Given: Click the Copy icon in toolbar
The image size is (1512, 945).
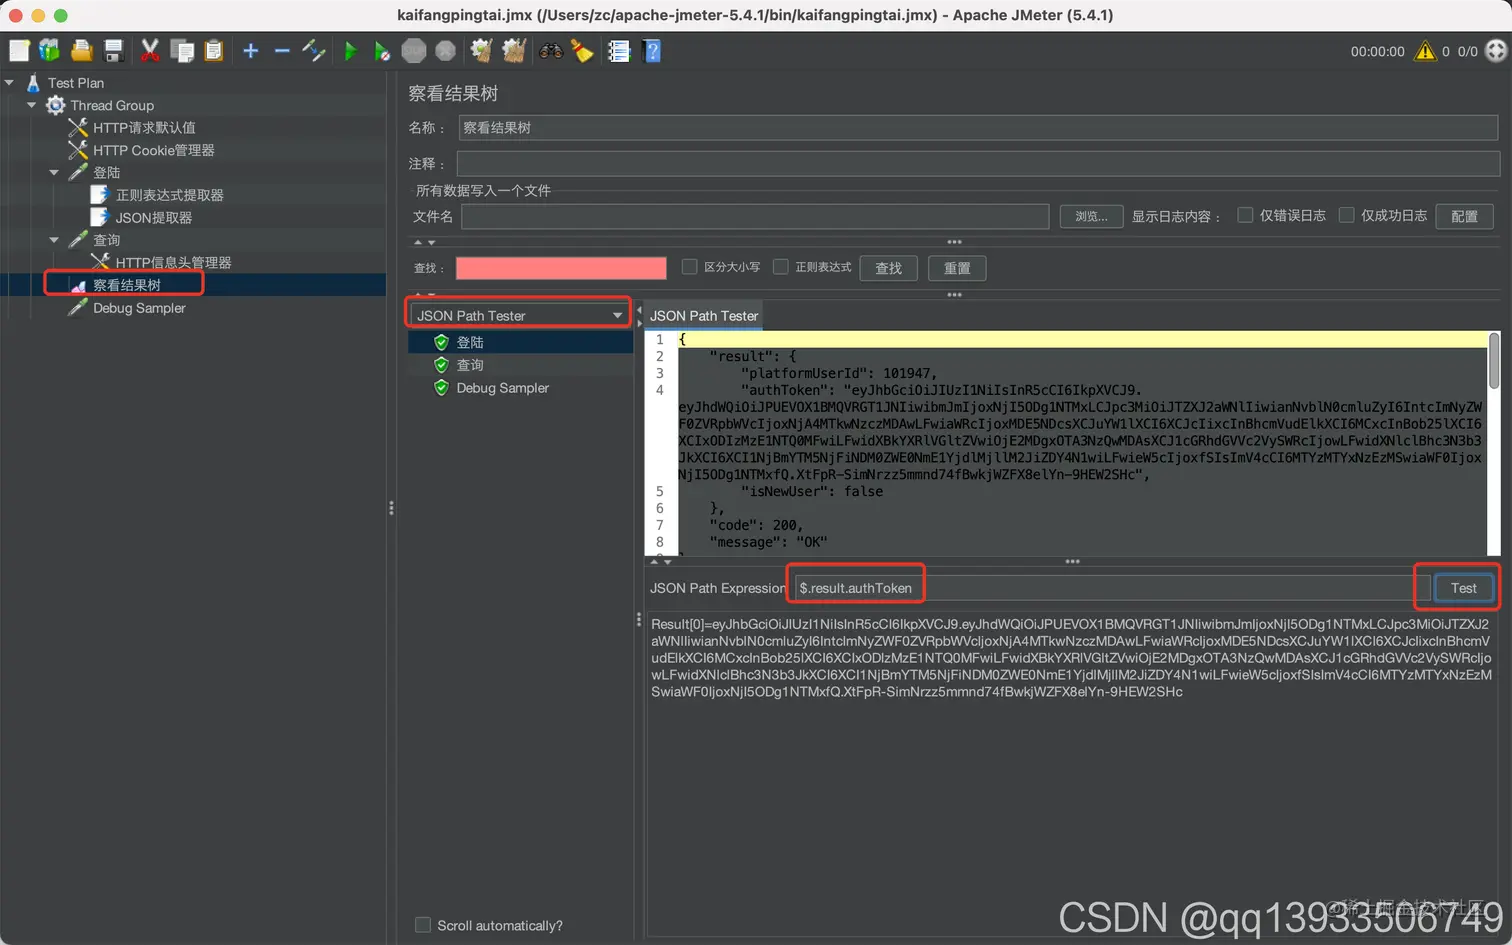Looking at the screenshot, I should pos(182,51).
